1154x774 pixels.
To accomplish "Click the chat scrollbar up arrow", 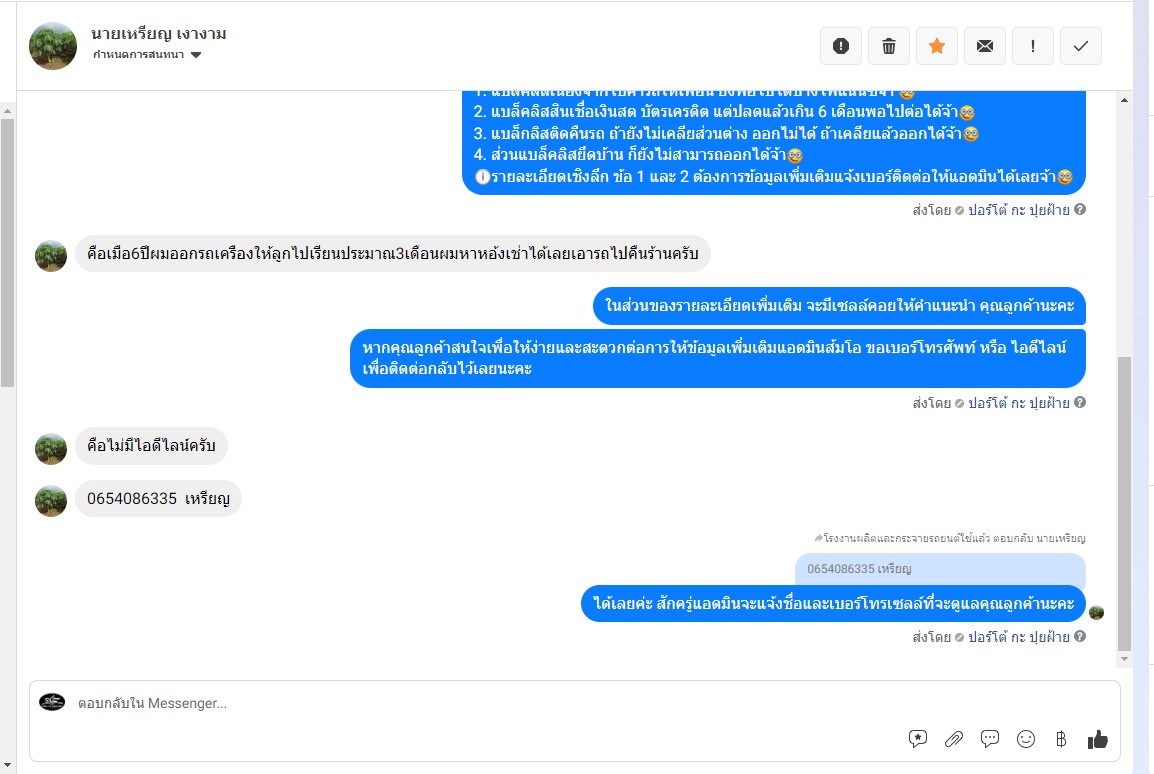I will [1124, 100].
